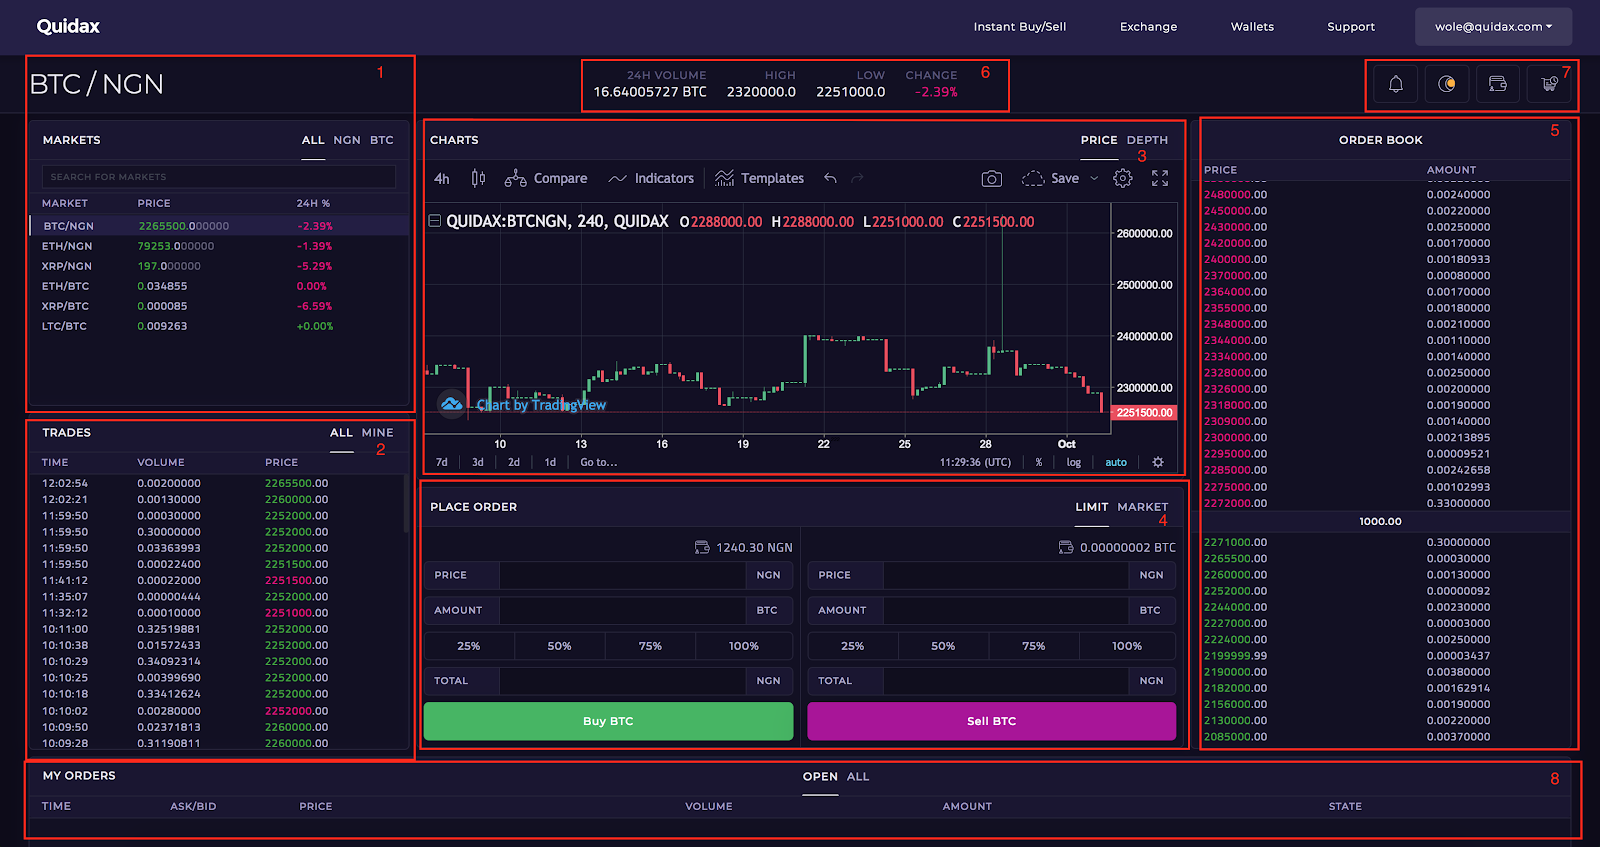
Task: Open the wallet icon in top right
Action: click(x=1497, y=84)
